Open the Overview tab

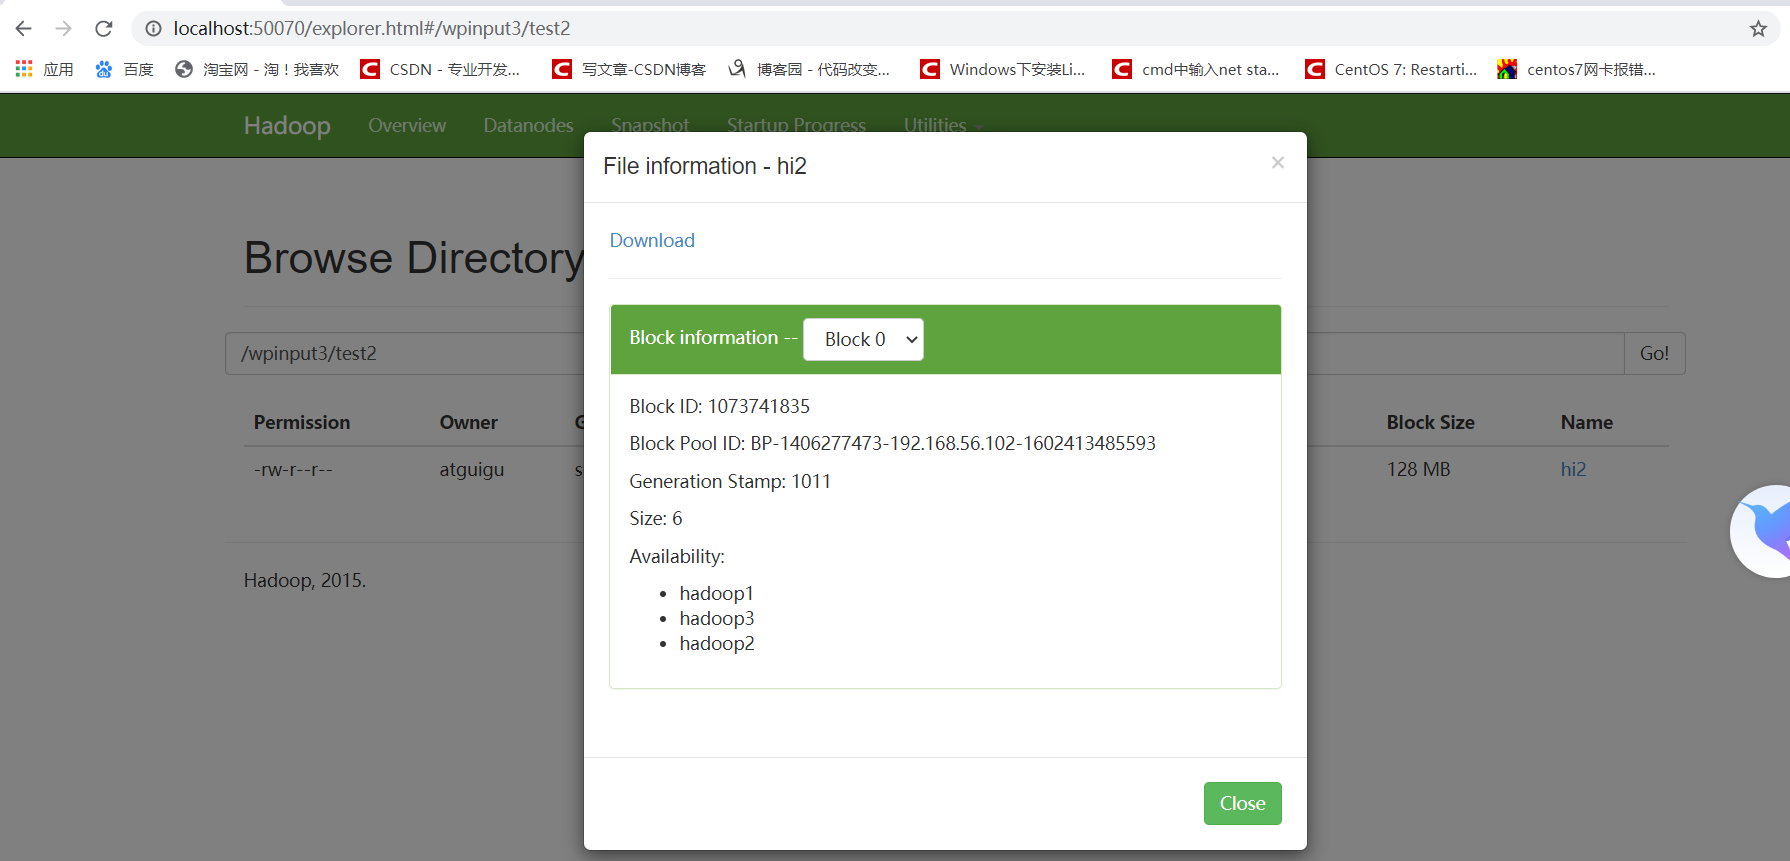pos(407,125)
